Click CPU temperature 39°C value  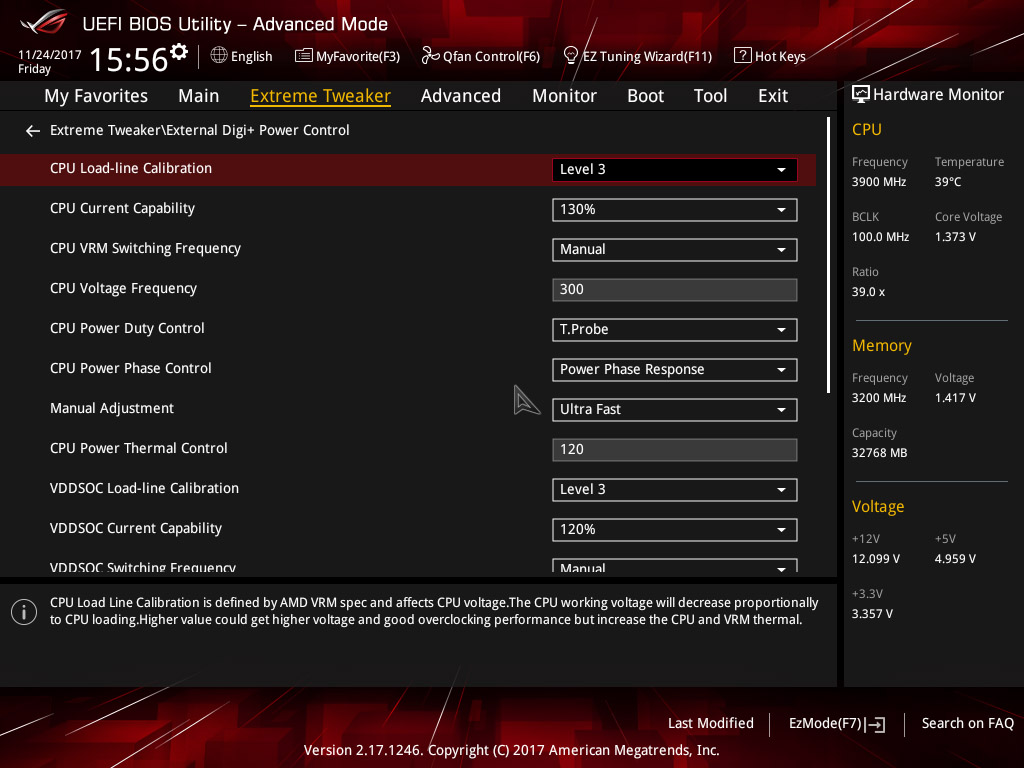click(x=948, y=182)
